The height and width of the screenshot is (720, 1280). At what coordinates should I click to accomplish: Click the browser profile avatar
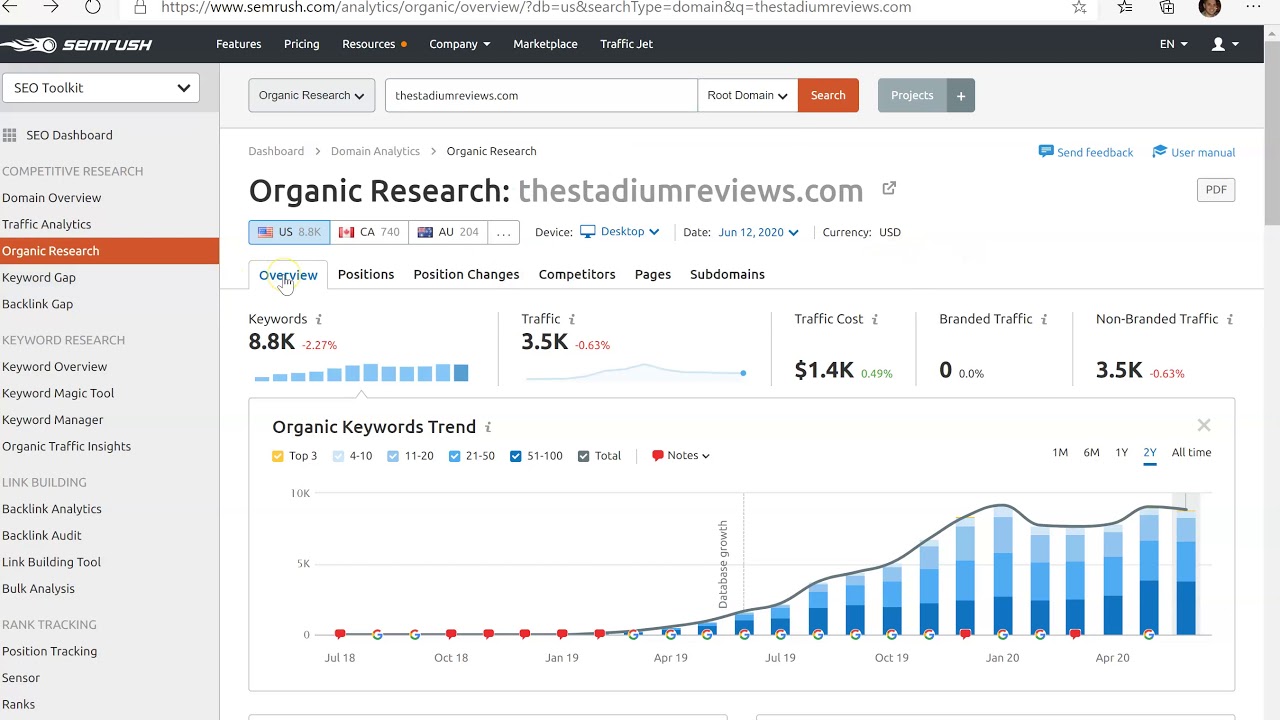(x=1209, y=8)
